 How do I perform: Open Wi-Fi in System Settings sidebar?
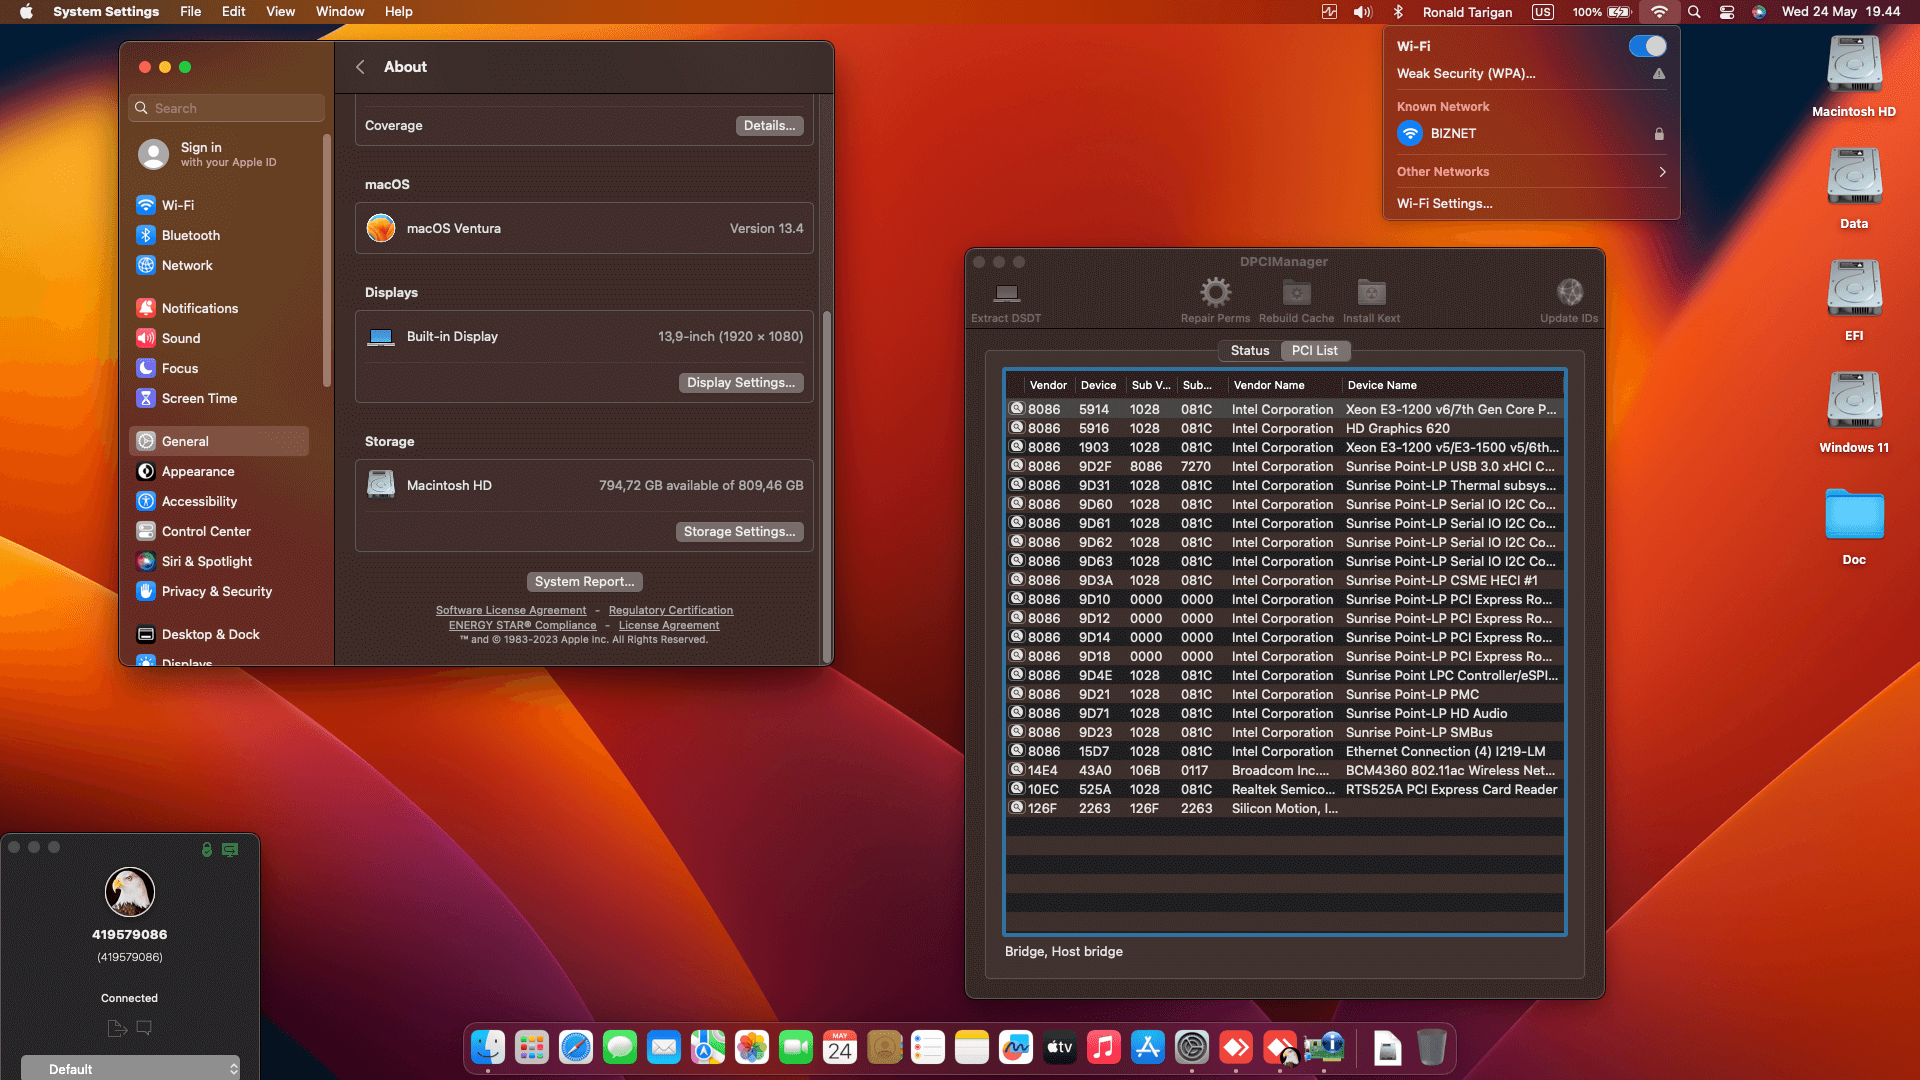219,205
